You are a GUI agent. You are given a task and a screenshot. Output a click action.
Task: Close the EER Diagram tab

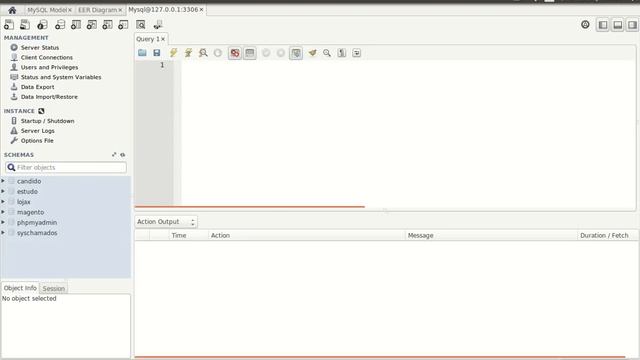120,10
